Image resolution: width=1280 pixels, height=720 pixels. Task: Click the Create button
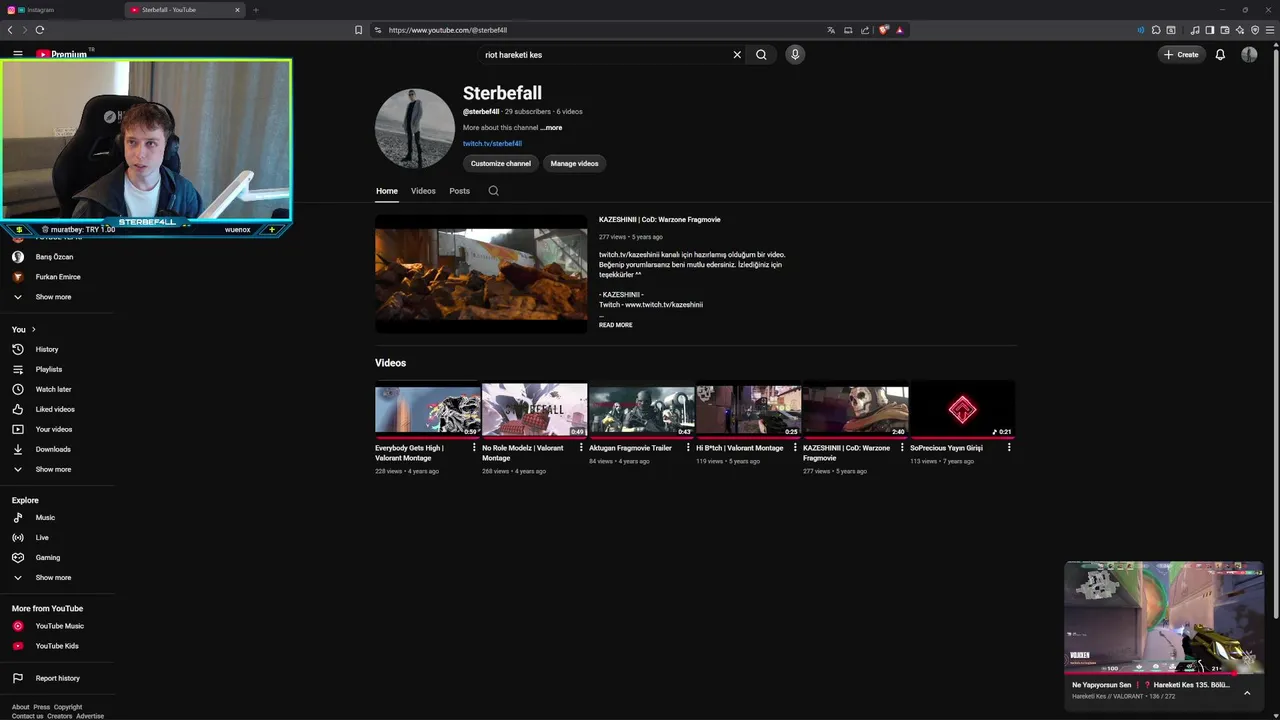tap(1181, 55)
